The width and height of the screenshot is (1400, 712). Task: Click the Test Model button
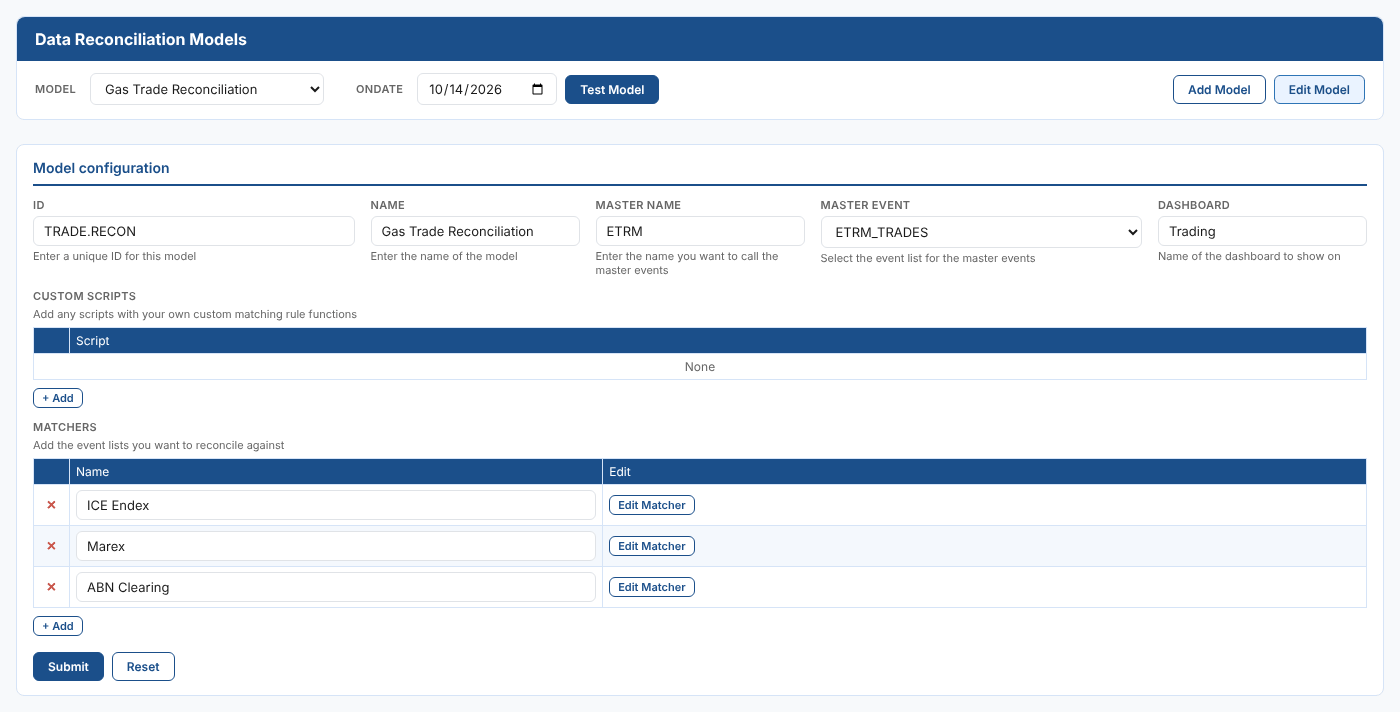612,89
